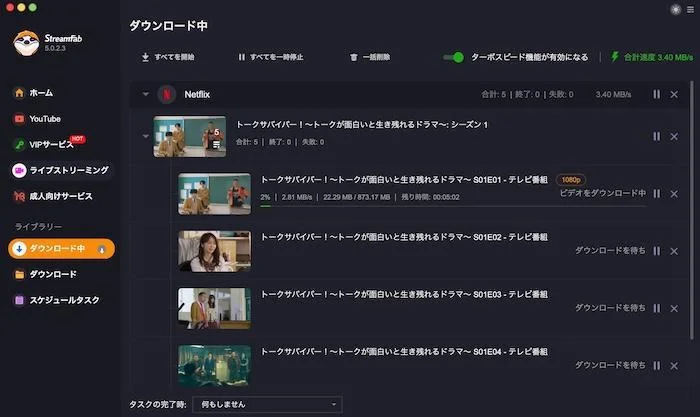Click the HOT badge on VIPサービス
The width and height of the screenshot is (700, 417).
[x=78, y=139]
